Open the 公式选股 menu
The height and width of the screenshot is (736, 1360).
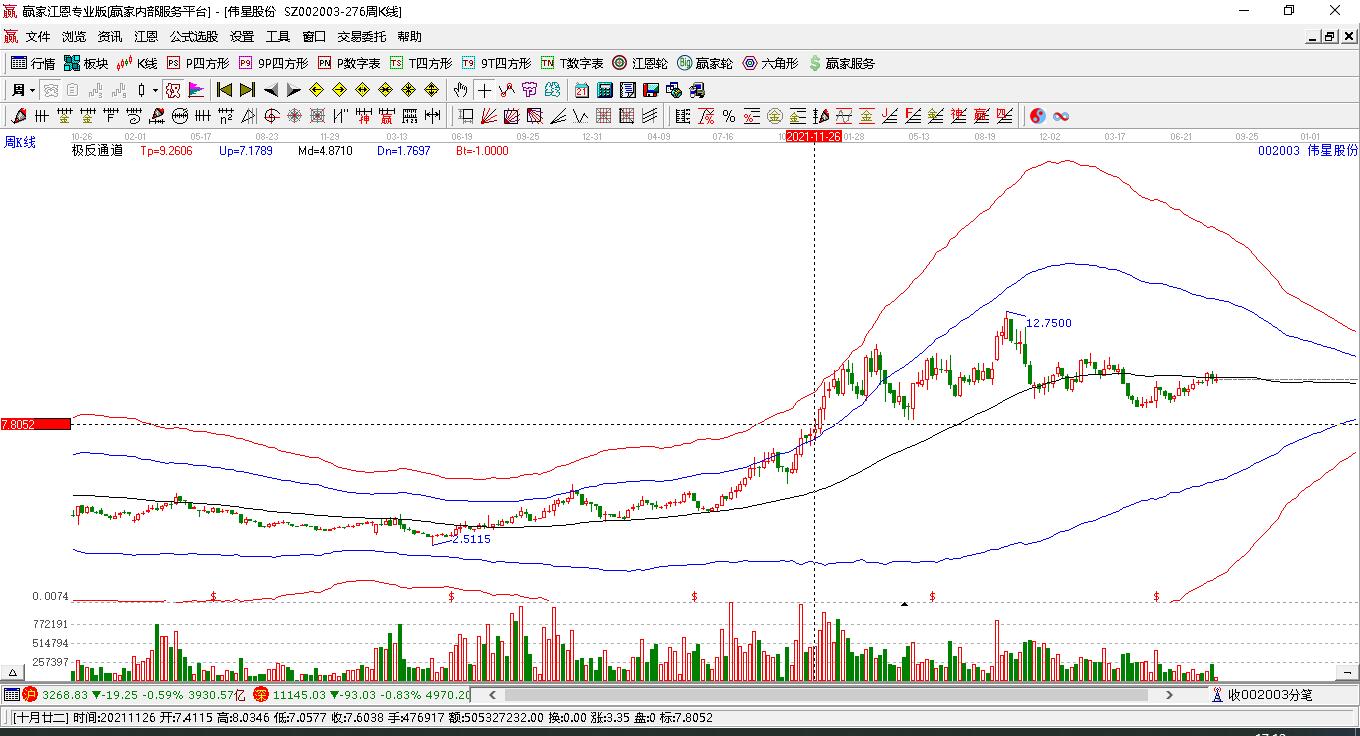[x=194, y=37]
